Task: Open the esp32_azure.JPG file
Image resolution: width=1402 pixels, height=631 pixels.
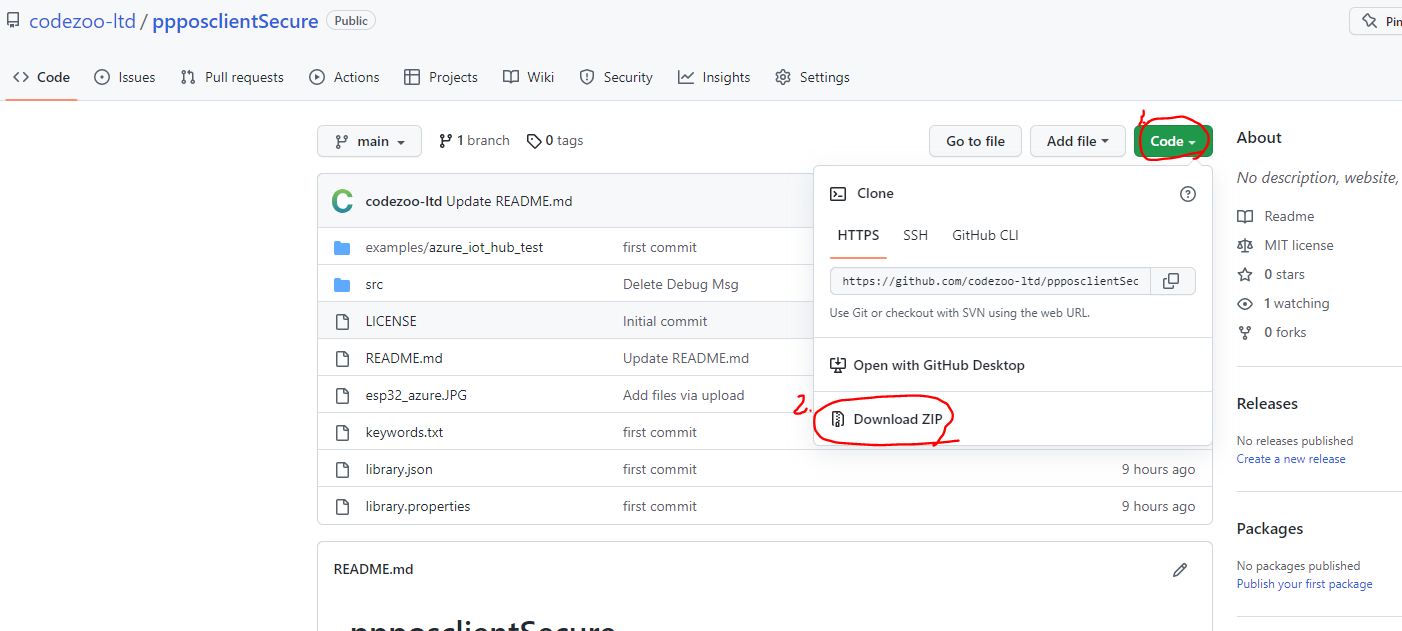Action: [416, 395]
